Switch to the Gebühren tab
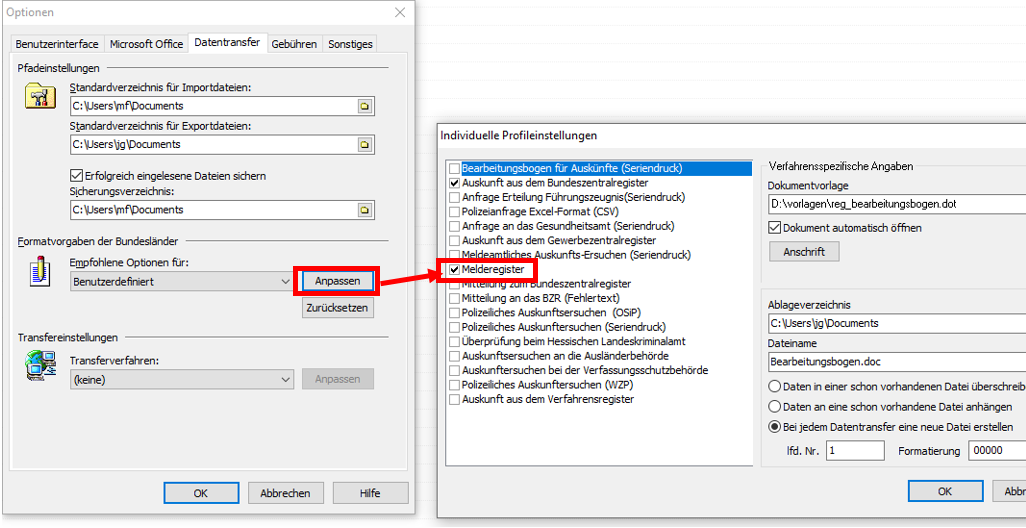 [294, 44]
